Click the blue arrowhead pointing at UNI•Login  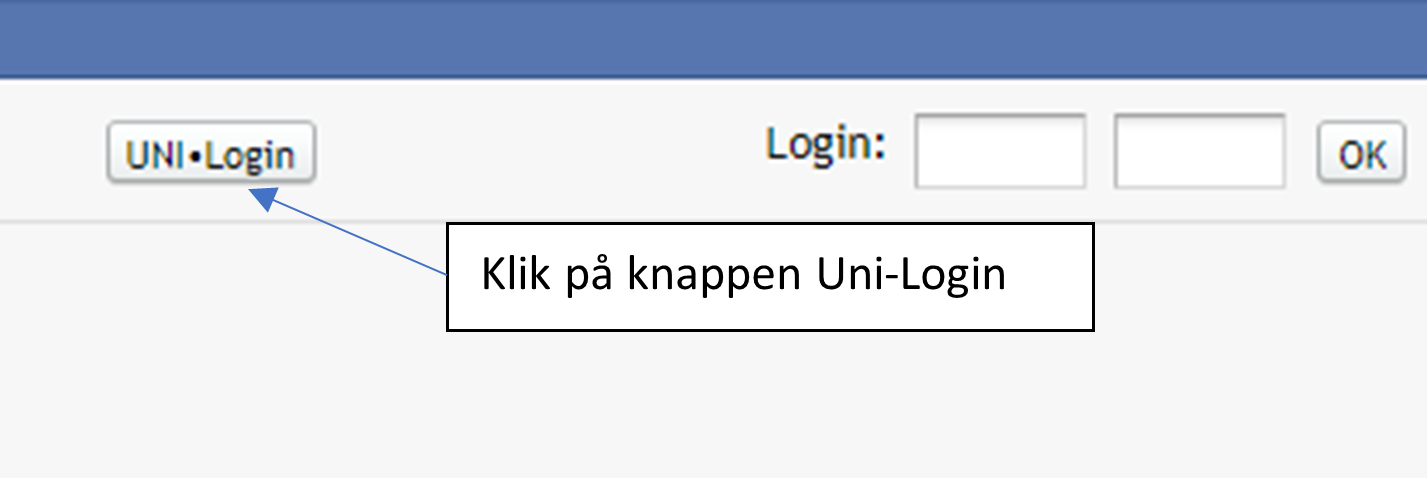coord(263,199)
